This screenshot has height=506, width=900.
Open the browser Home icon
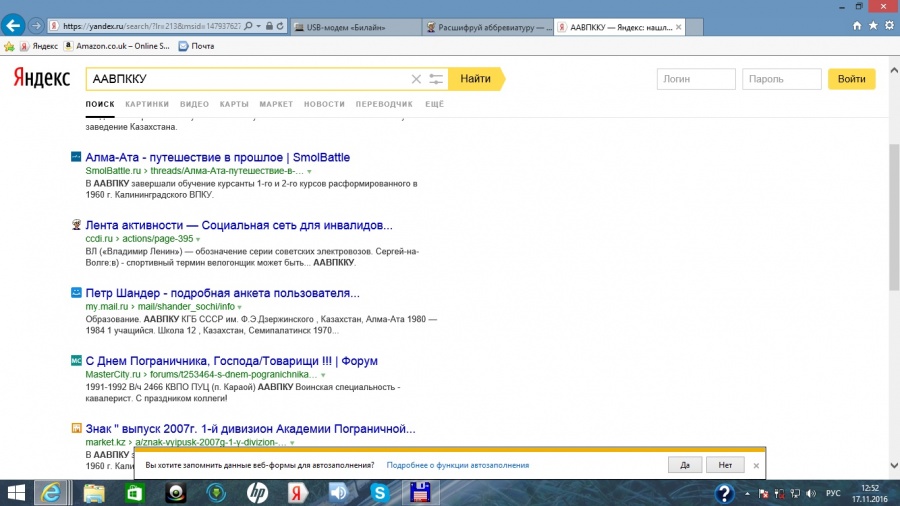857,26
